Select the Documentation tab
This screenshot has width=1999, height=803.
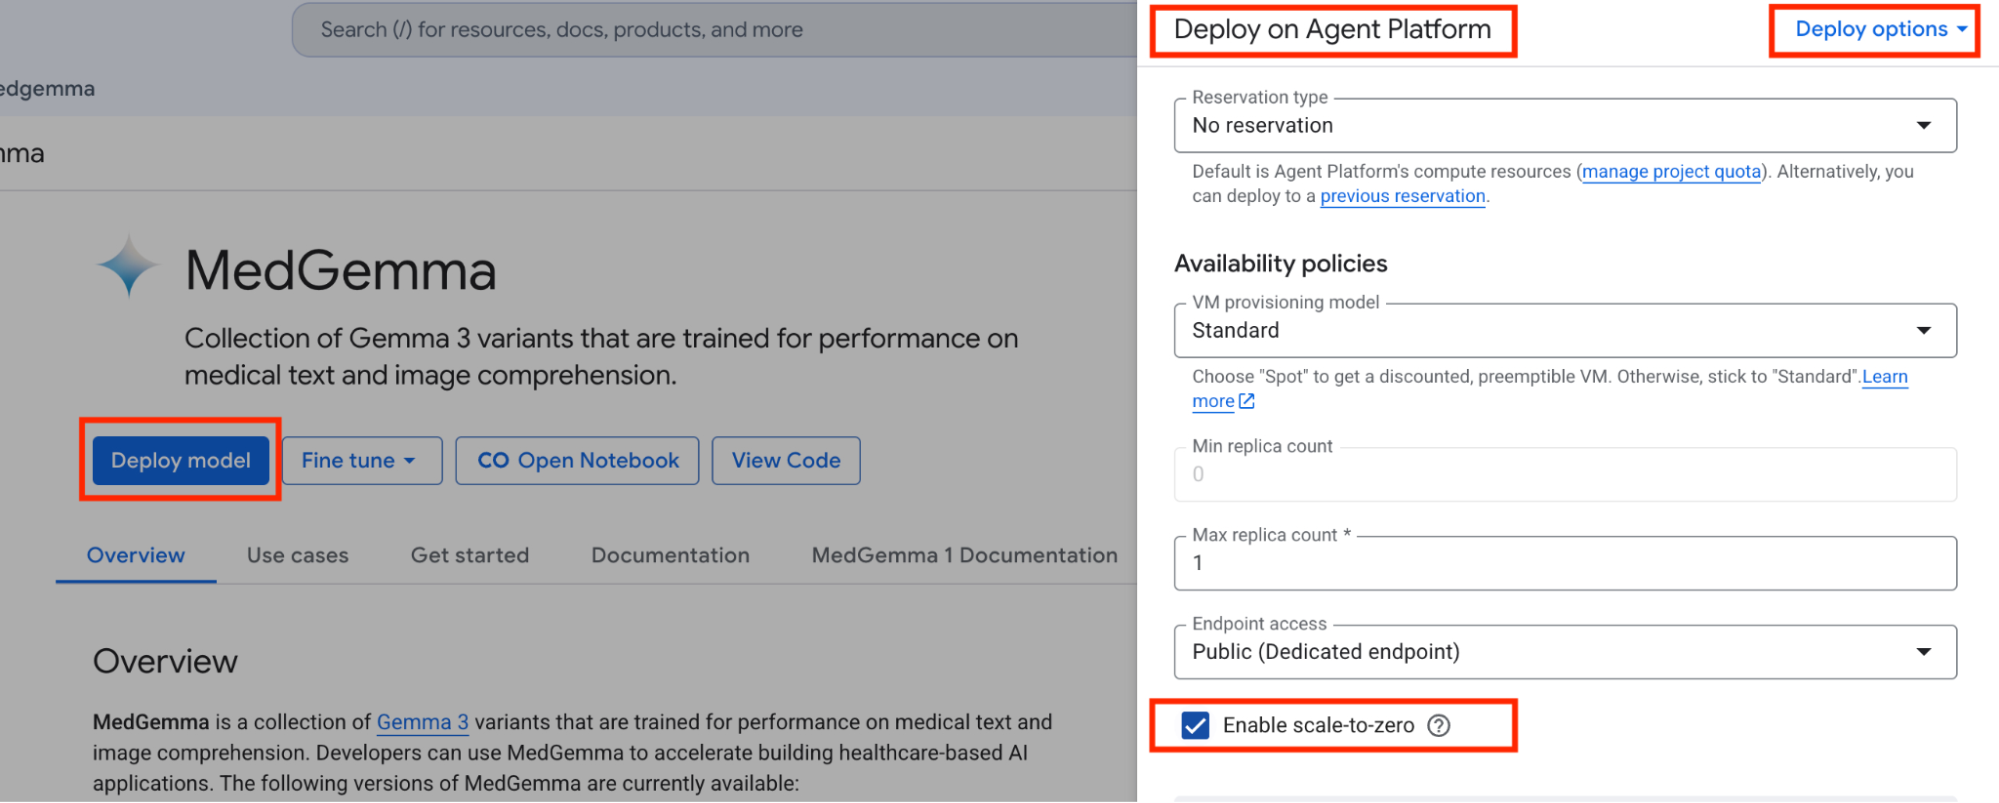click(670, 556)
